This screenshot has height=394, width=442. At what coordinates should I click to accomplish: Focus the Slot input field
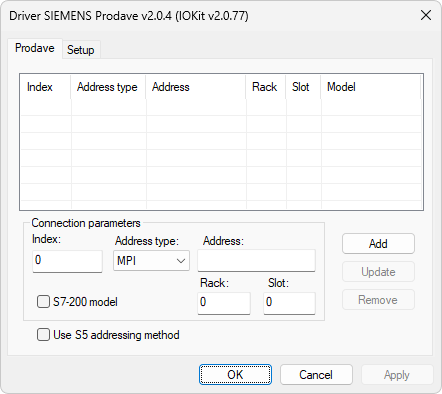click(289, 303)
